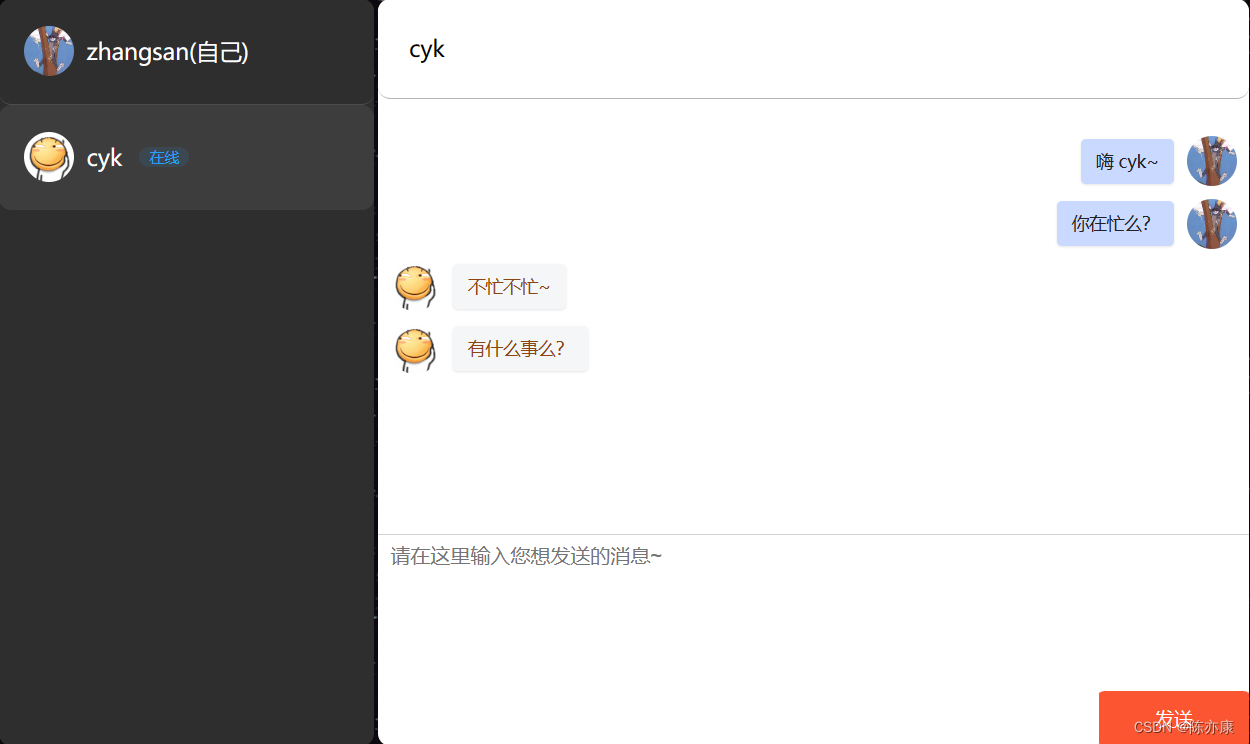
Task: Click sender avatar beside the 你在忙么? message
Action: (x=1212, y=224)
